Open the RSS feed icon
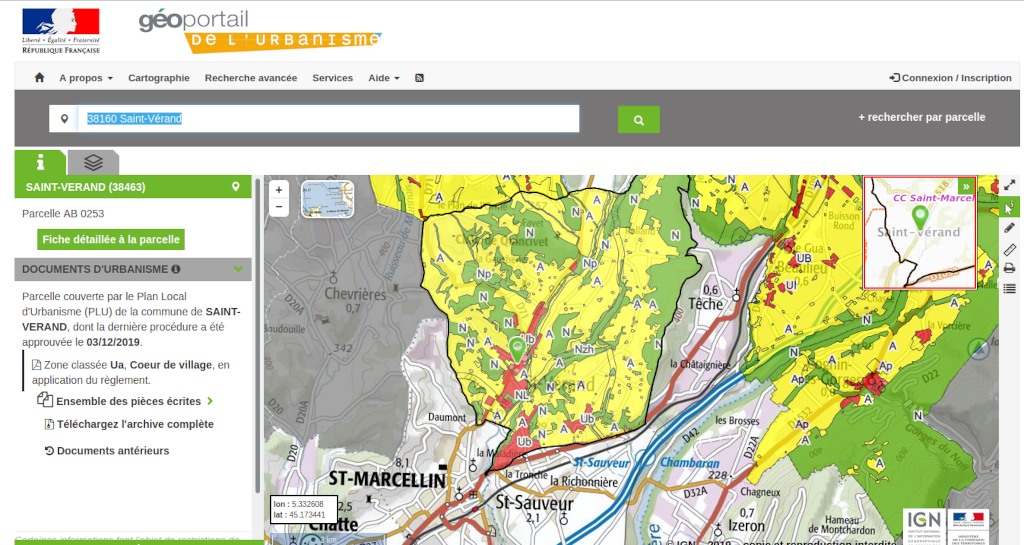 (419, 78)
